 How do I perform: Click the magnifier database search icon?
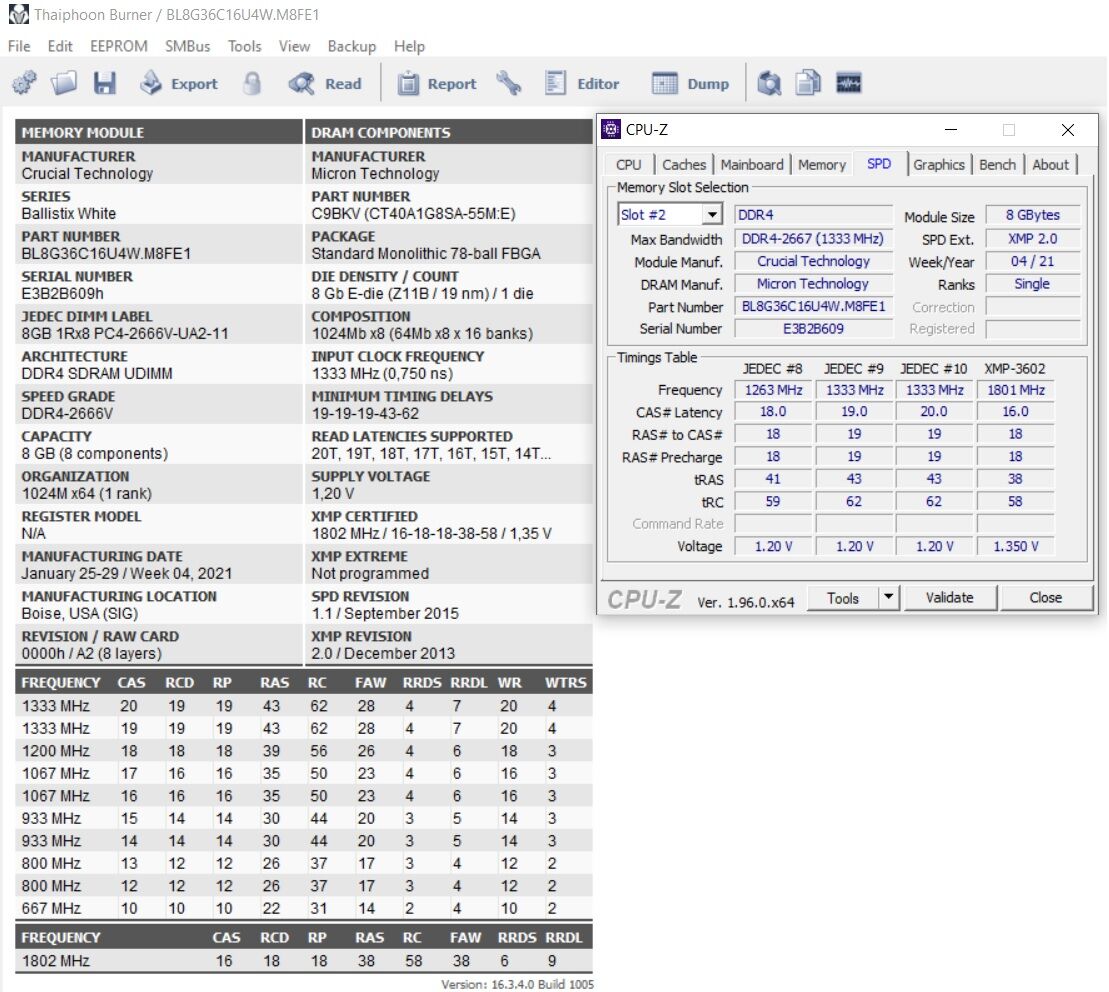[770, 83]
